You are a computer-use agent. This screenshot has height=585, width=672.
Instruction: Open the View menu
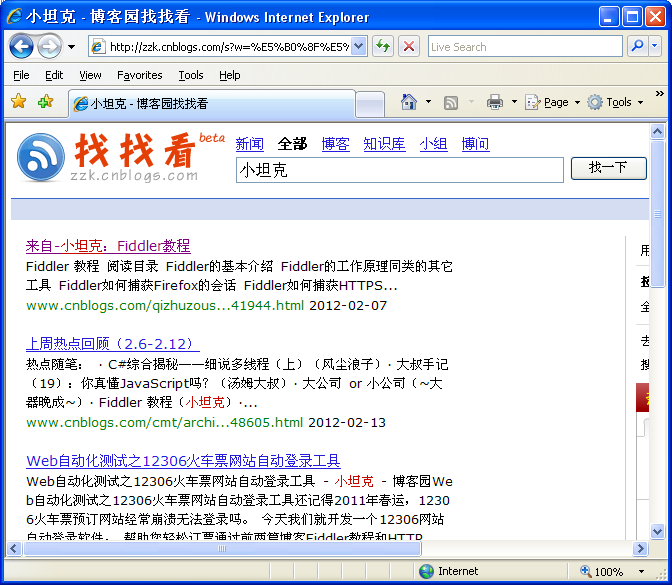tap(90, 75)
